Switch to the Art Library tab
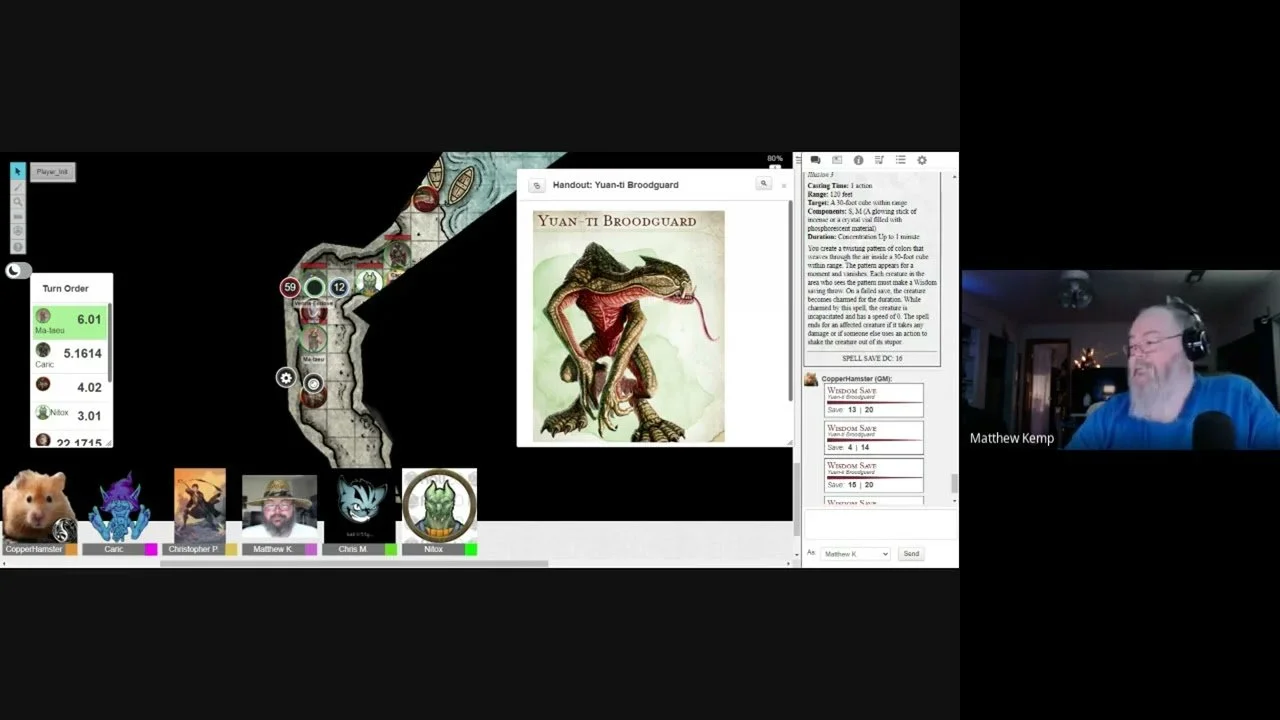 [x=837, y=160]
